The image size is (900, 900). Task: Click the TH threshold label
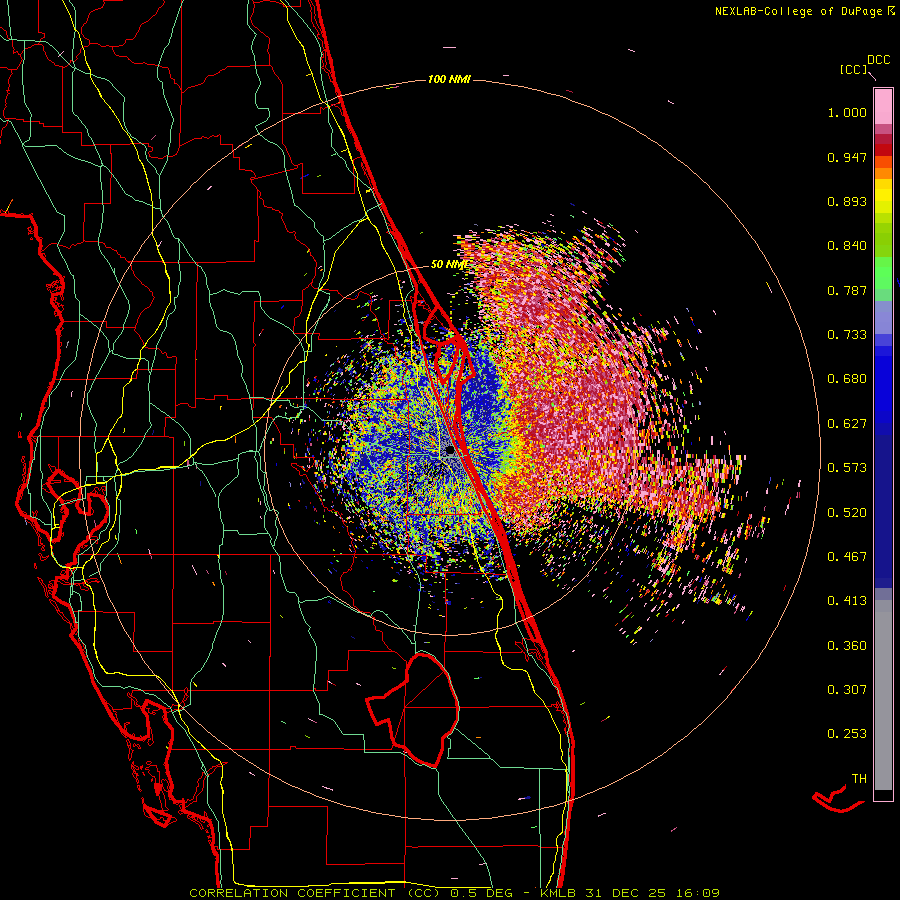pos(859,779)
